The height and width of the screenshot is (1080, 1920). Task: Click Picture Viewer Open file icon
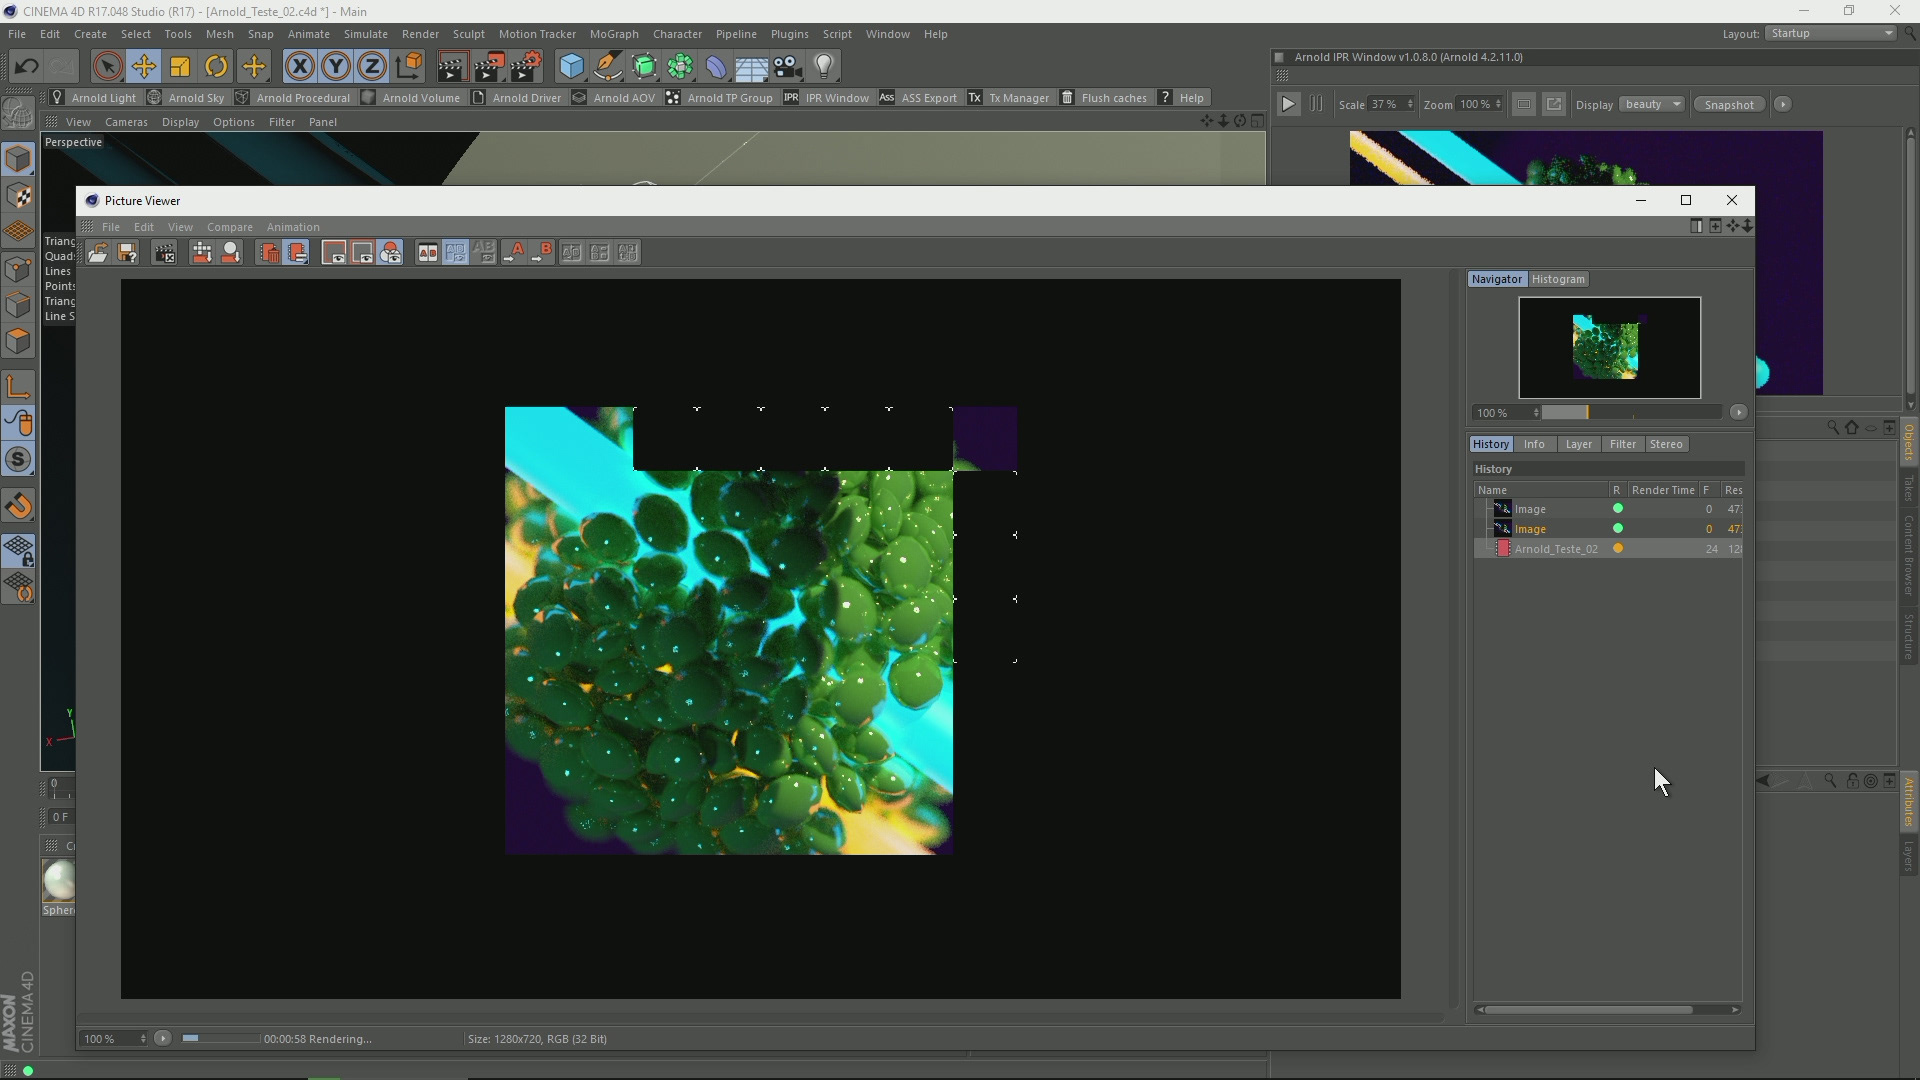click(x=98, y=253)
